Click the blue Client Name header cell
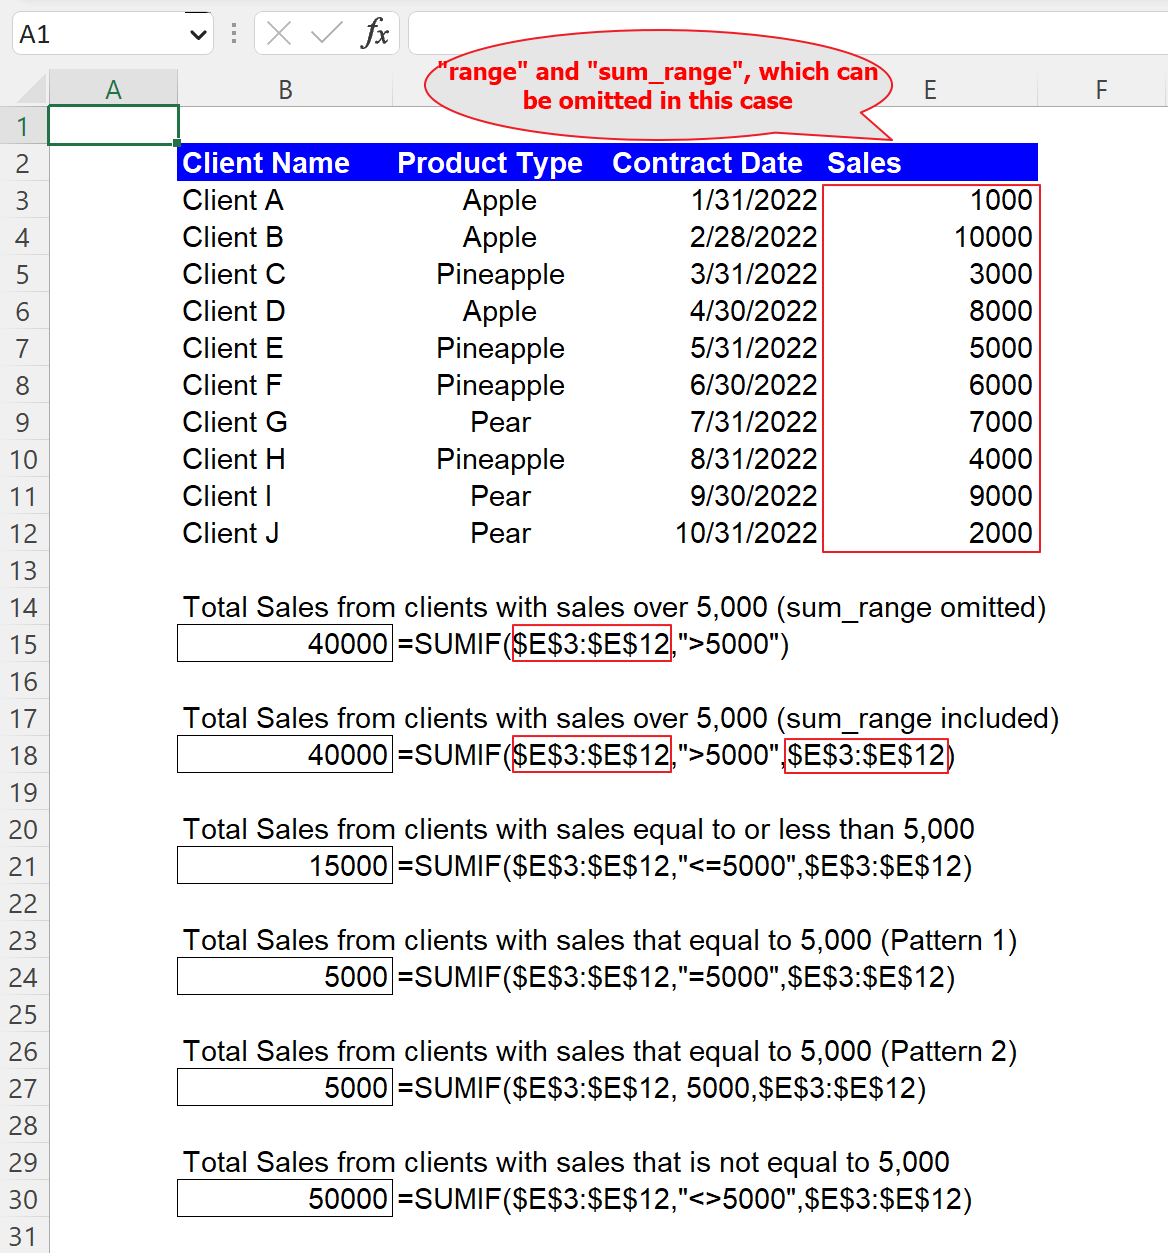 [x=265, y=162]
